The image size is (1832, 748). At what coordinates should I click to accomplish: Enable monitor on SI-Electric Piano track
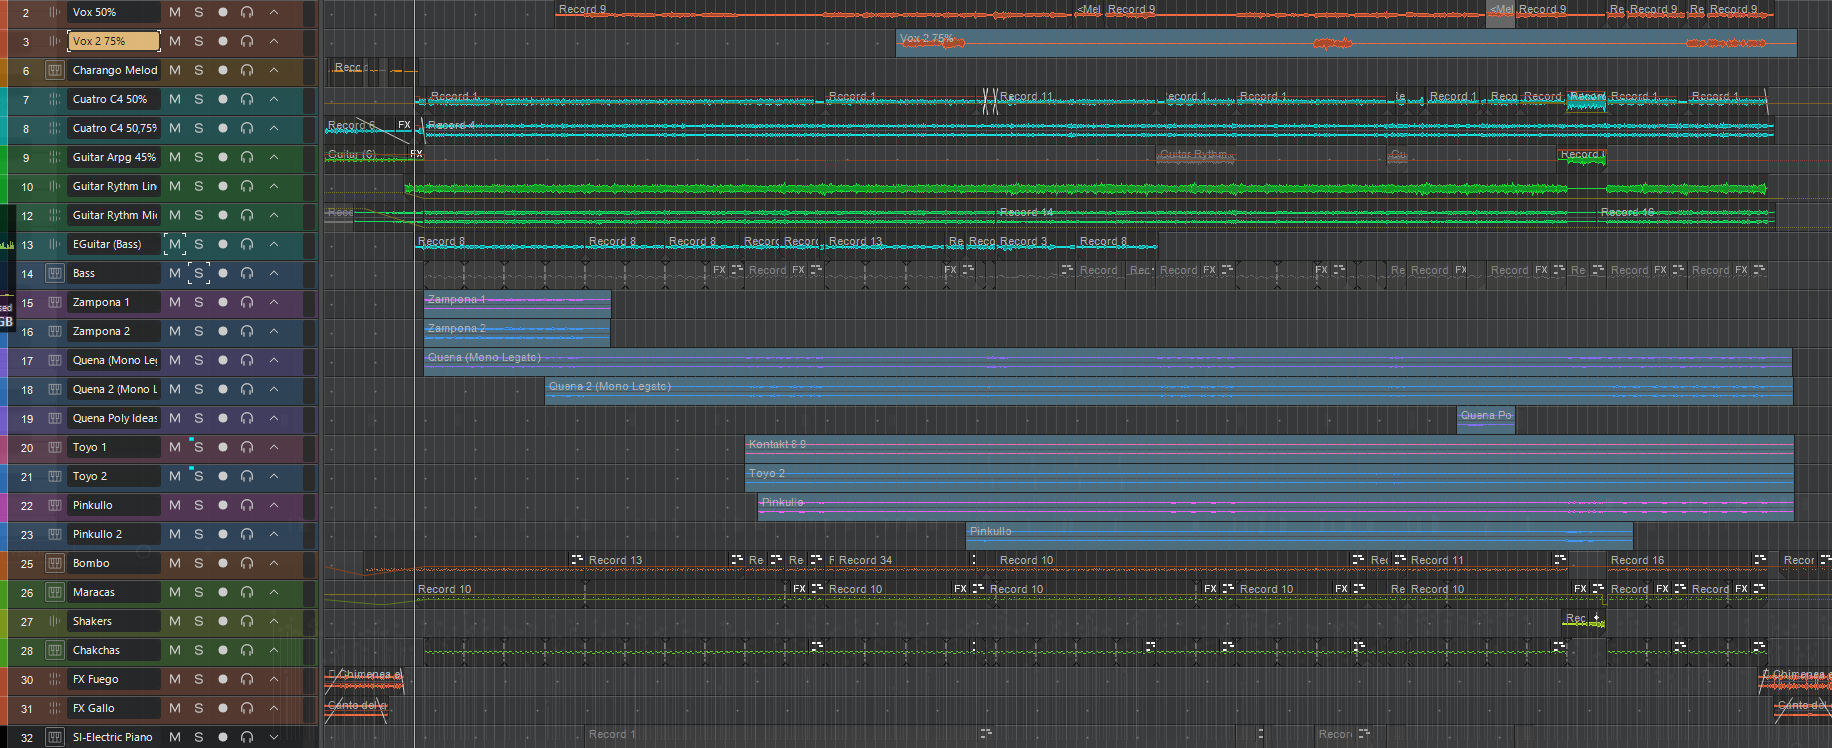pos(247,737)
